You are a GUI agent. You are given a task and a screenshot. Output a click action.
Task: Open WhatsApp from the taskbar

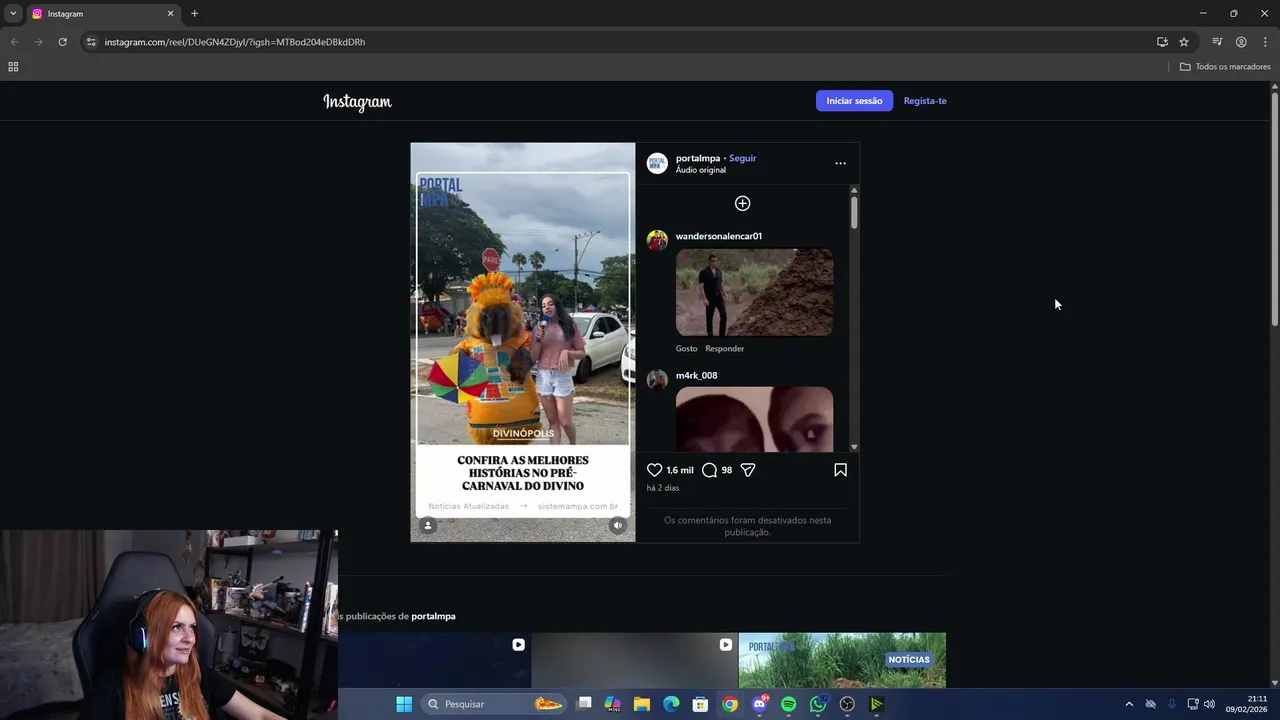point(818,704)
